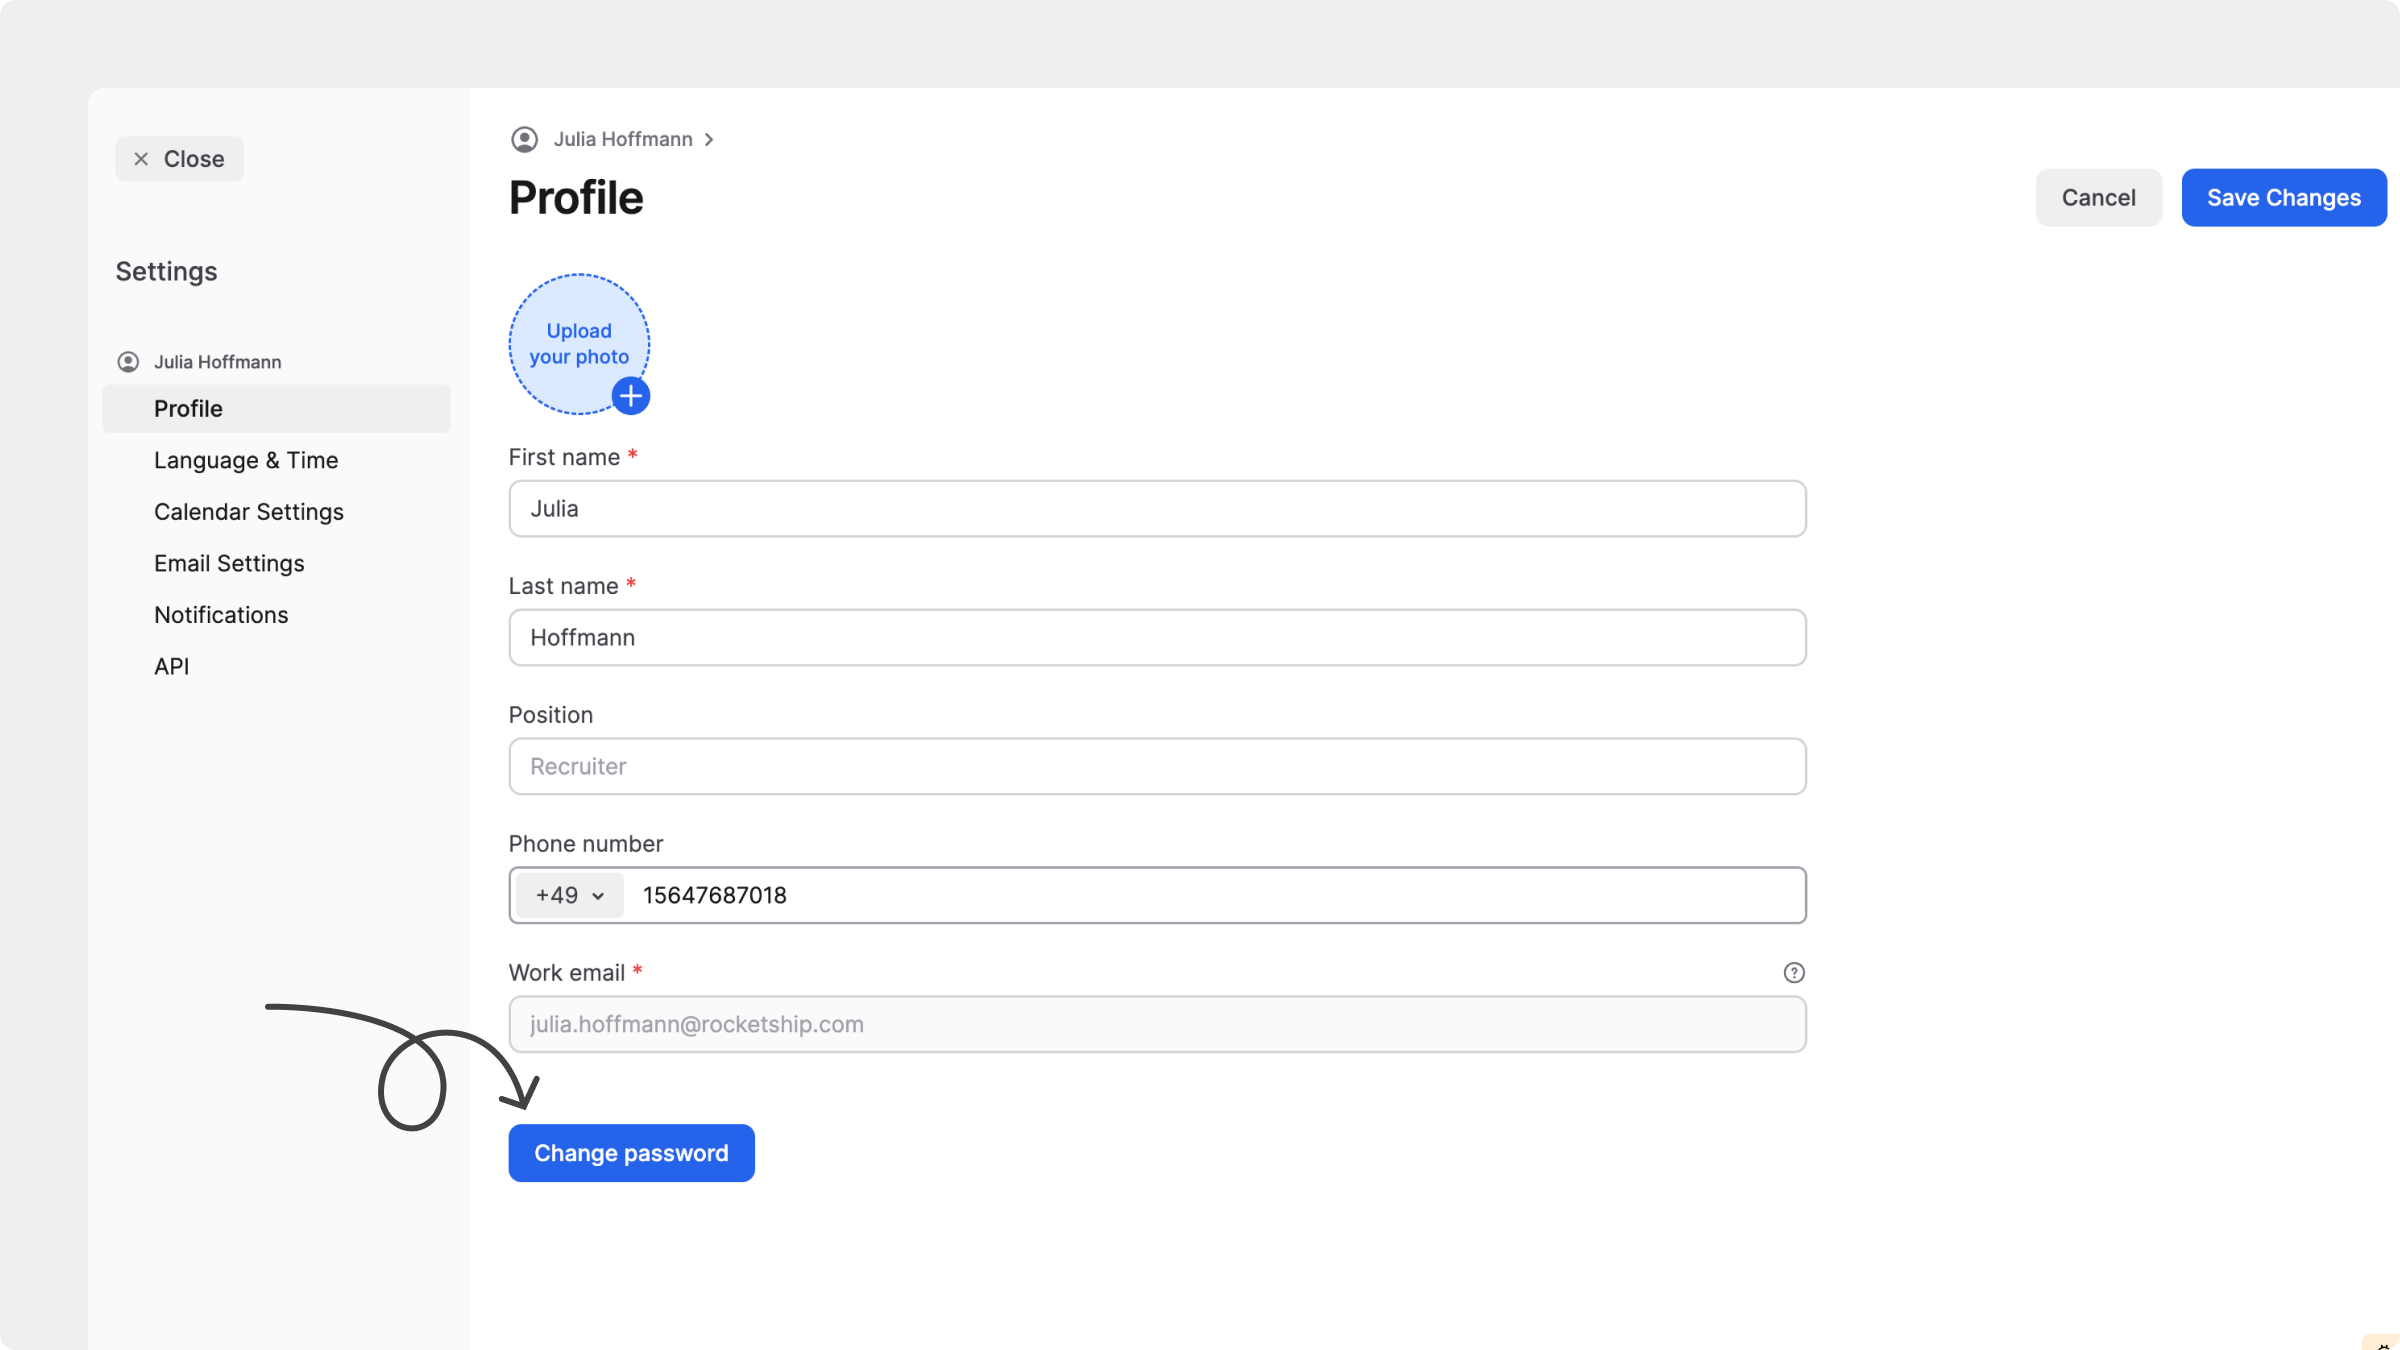Viewport: 2400px width, 1350px height.
Task: Click the phone number text field
Action: point(1200,895)
